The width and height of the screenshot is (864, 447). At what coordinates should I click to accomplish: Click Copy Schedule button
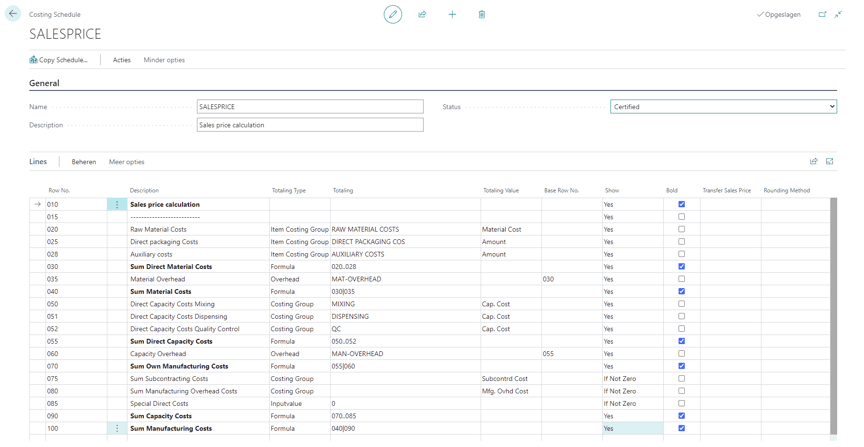58,60
